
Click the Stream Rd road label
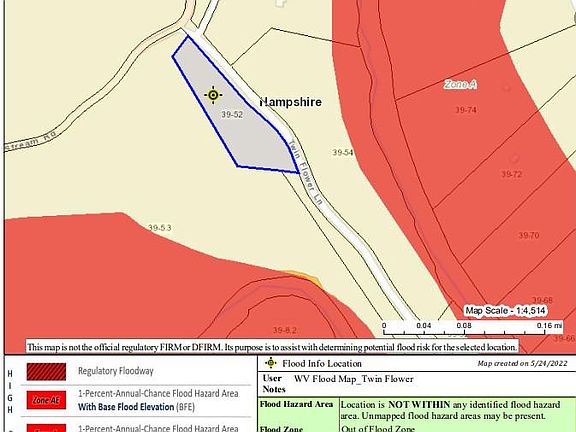[30, 141]
